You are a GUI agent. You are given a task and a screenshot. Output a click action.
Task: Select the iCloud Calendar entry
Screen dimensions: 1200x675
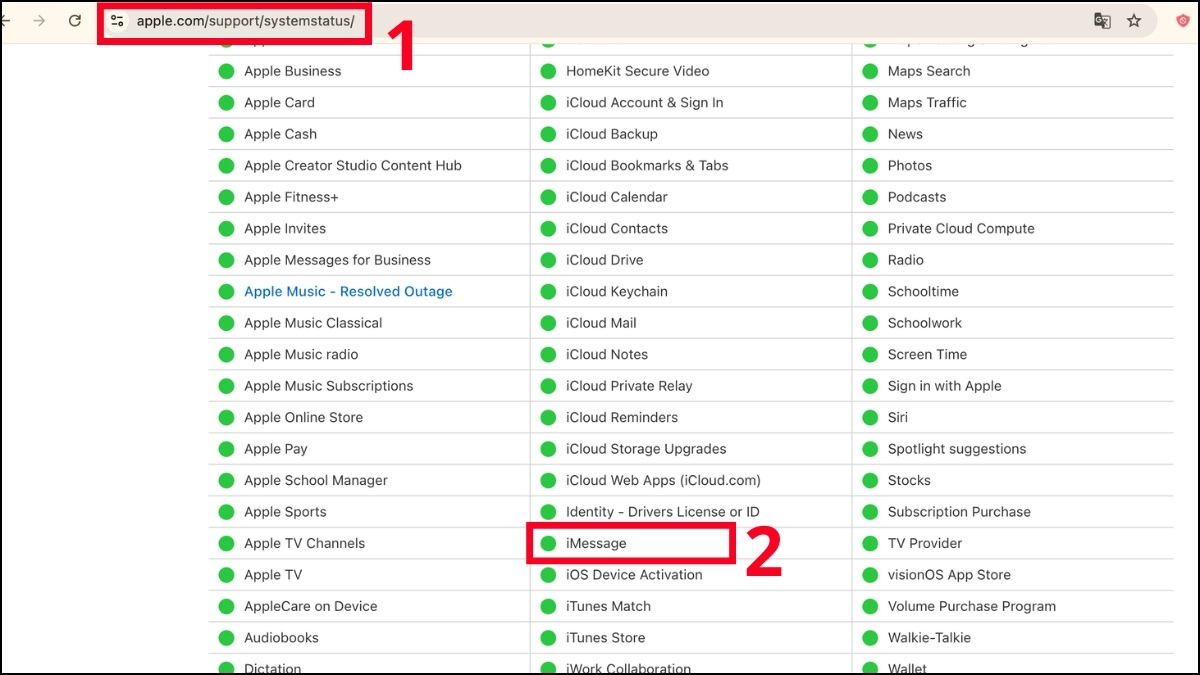click(x=616, y=197)
